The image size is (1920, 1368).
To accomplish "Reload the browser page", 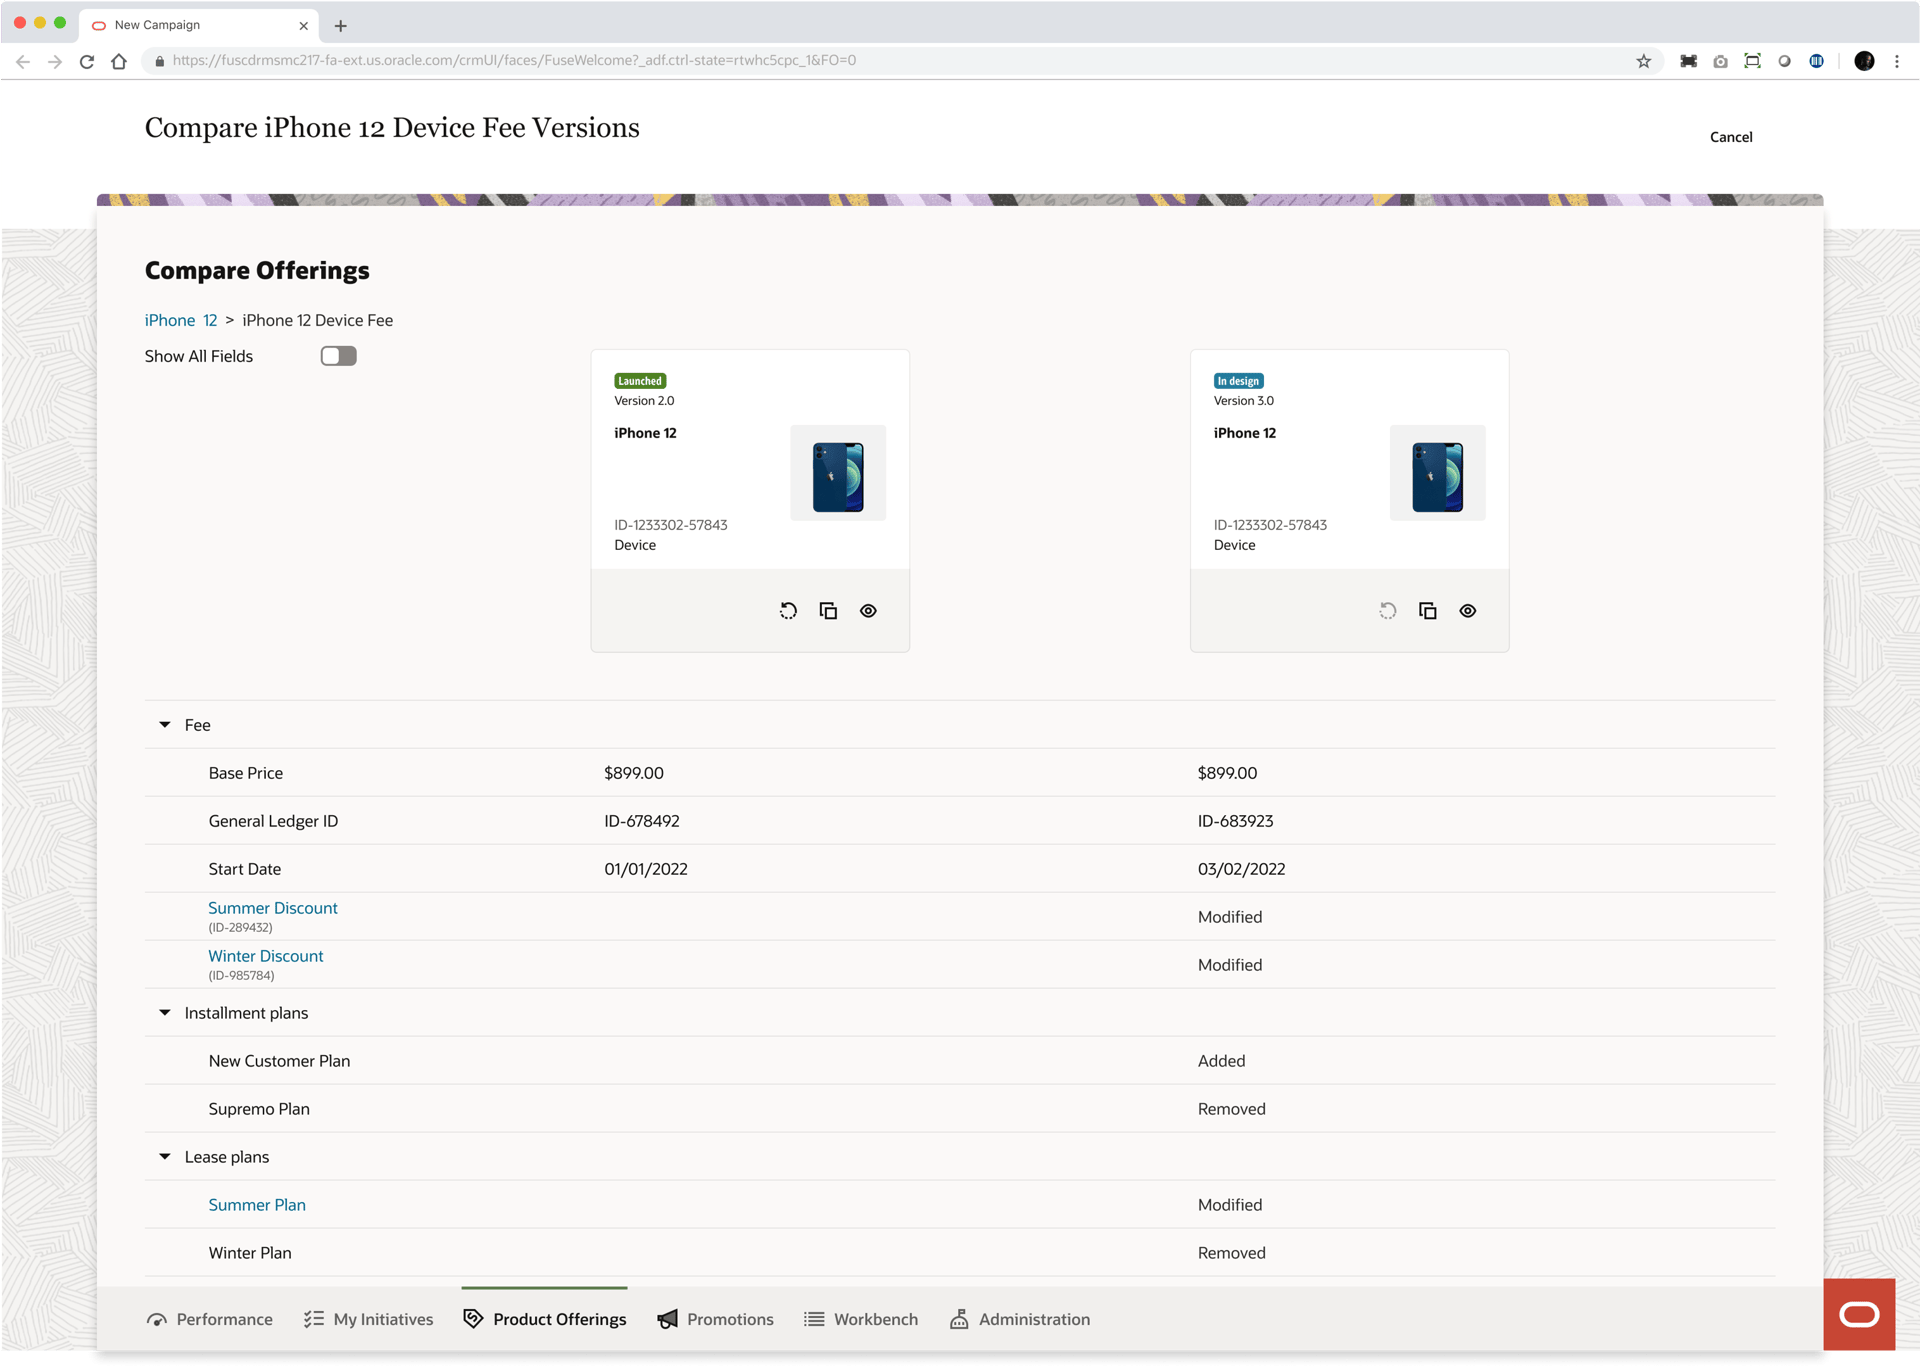I will click(87, 61).
